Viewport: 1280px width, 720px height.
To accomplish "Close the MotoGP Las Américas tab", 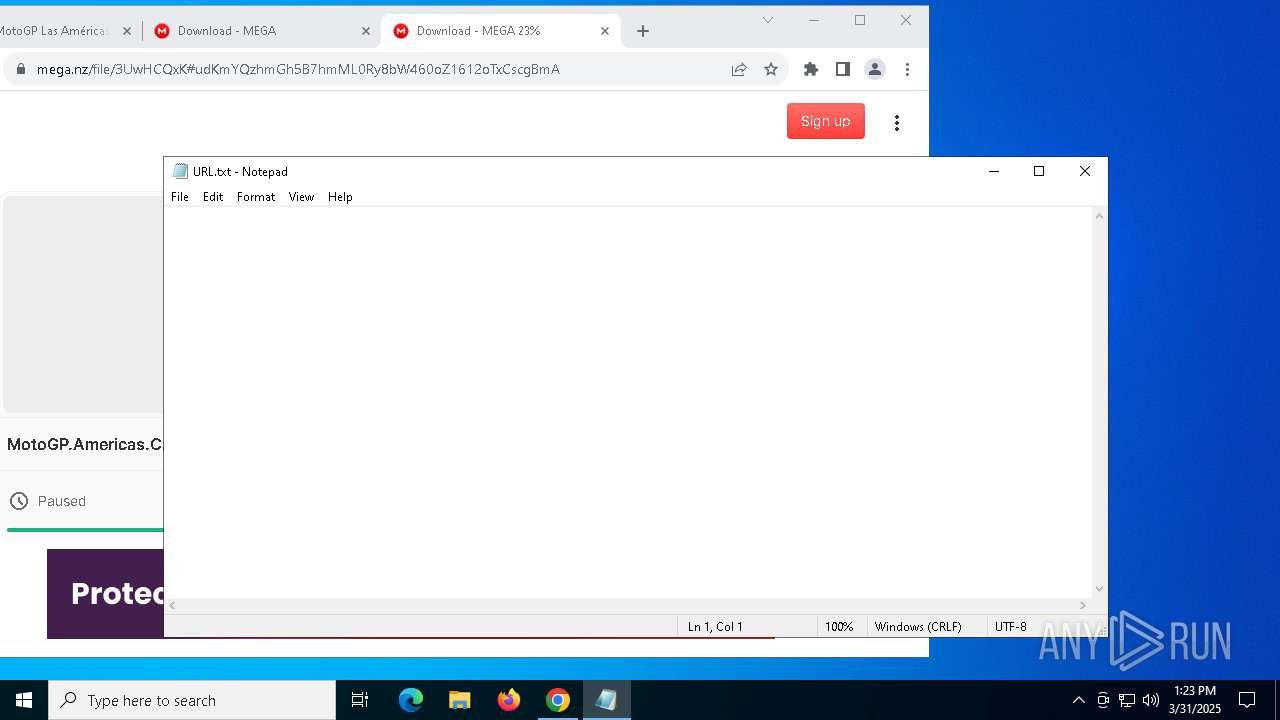I will [x=127, y=31].
